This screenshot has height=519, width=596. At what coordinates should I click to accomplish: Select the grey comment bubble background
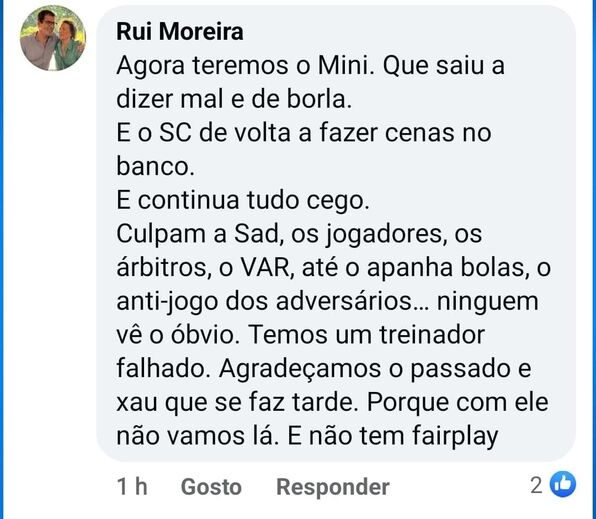point(336,233)
